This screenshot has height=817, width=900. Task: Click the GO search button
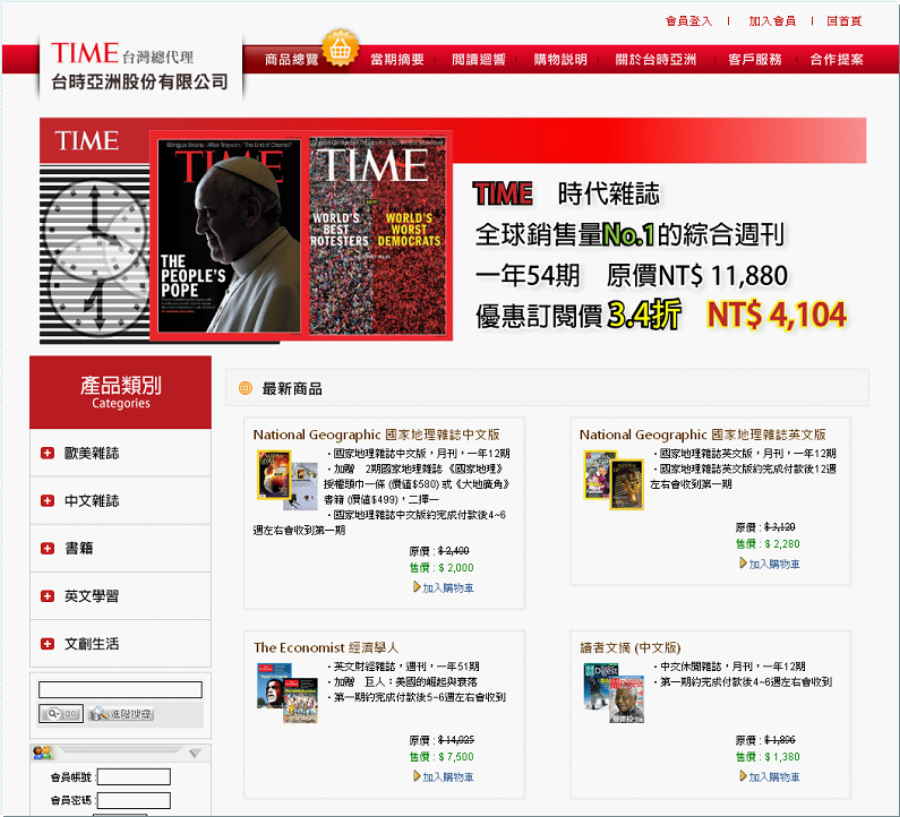point(61,714)
